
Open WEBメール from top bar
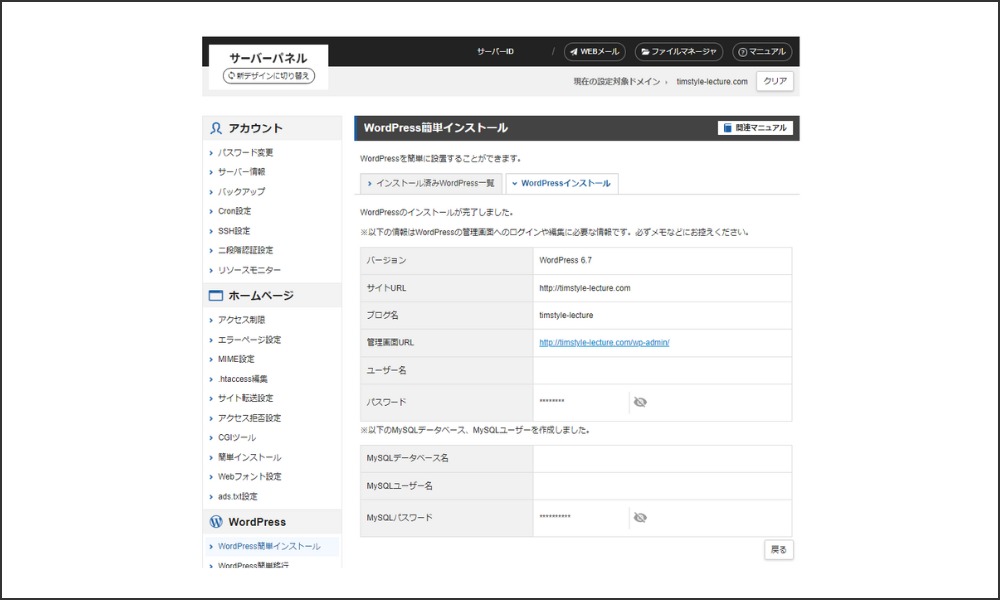(x=594, y=52)
